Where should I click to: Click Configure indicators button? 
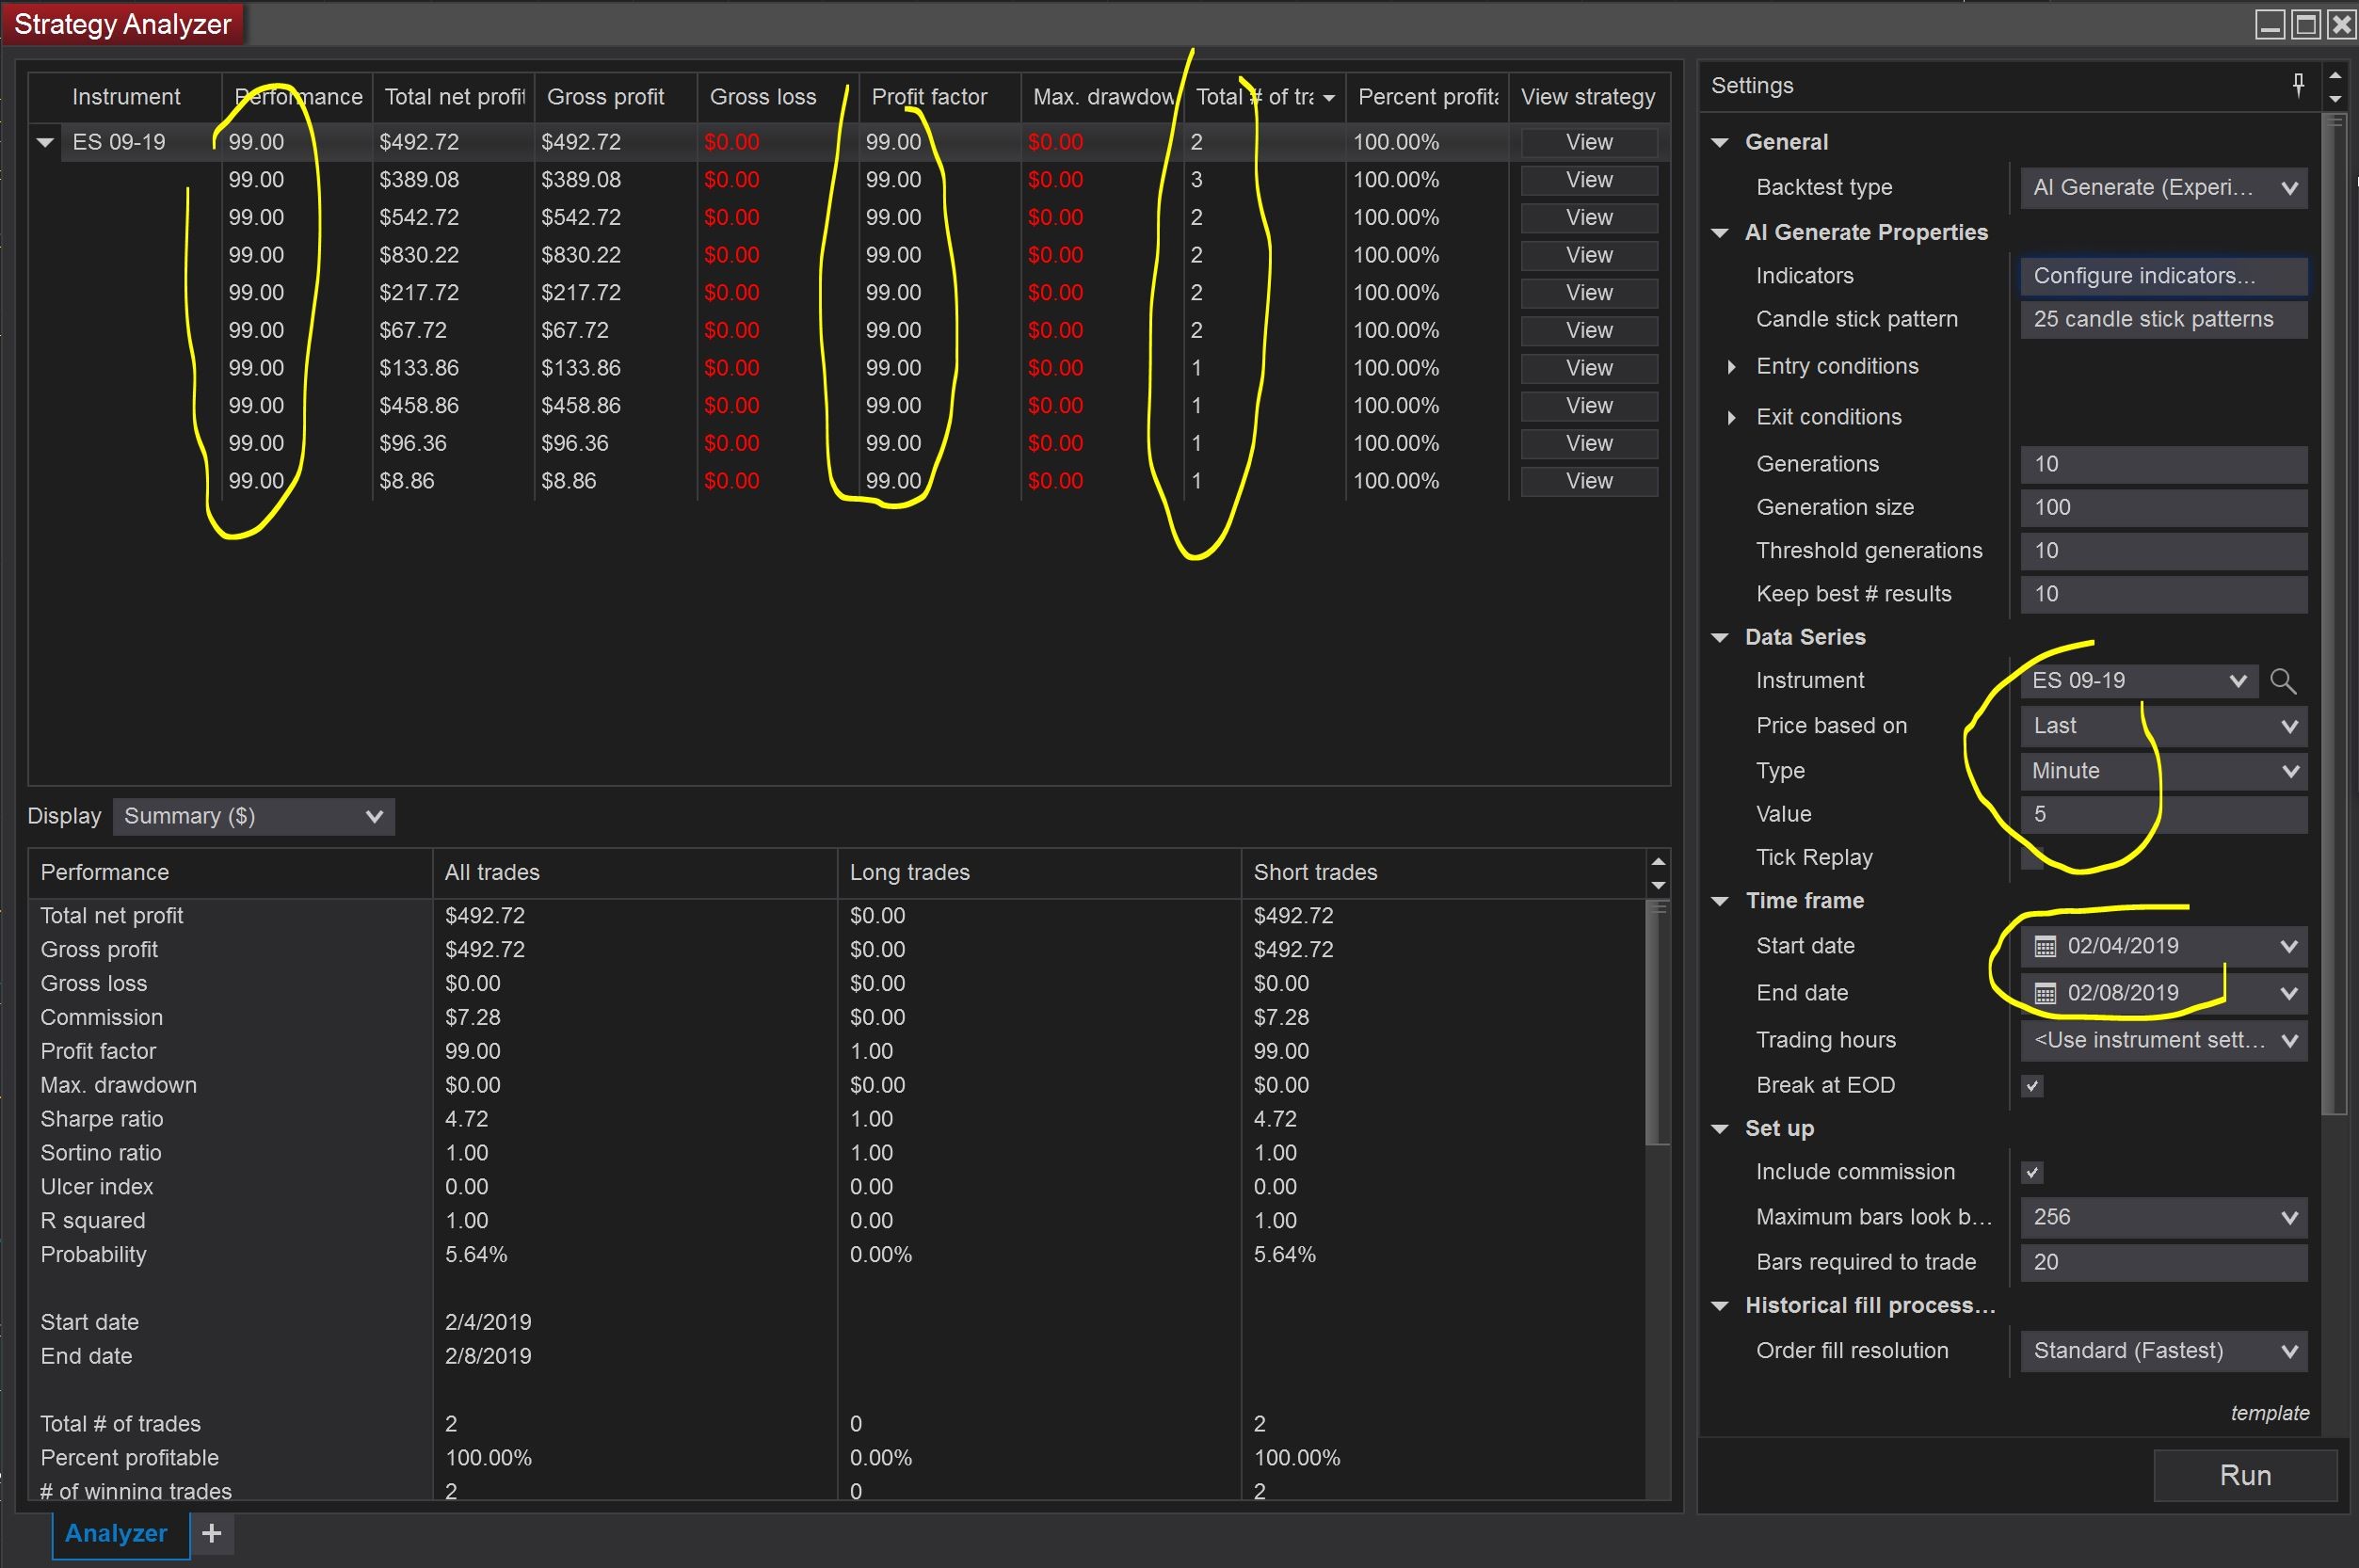coord(2163,276)
